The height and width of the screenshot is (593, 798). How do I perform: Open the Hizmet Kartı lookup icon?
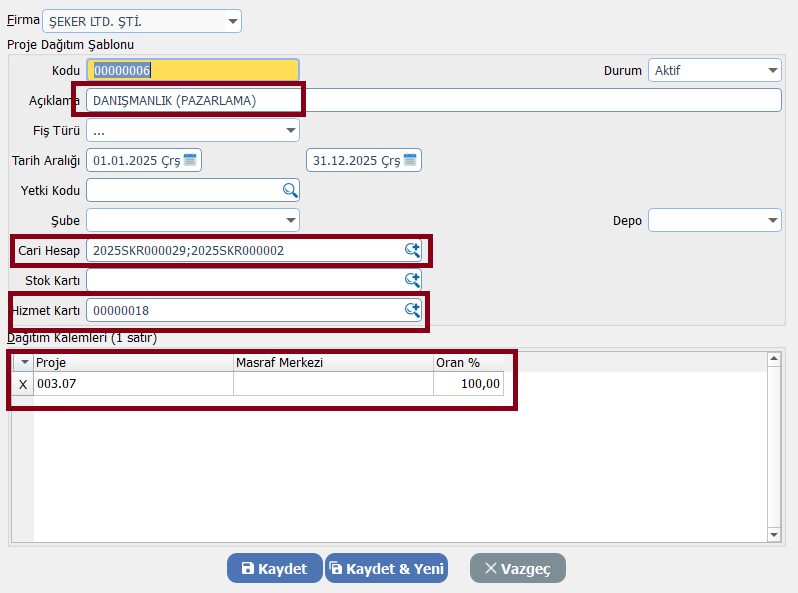pyautogui.click(x=411, y=310)
